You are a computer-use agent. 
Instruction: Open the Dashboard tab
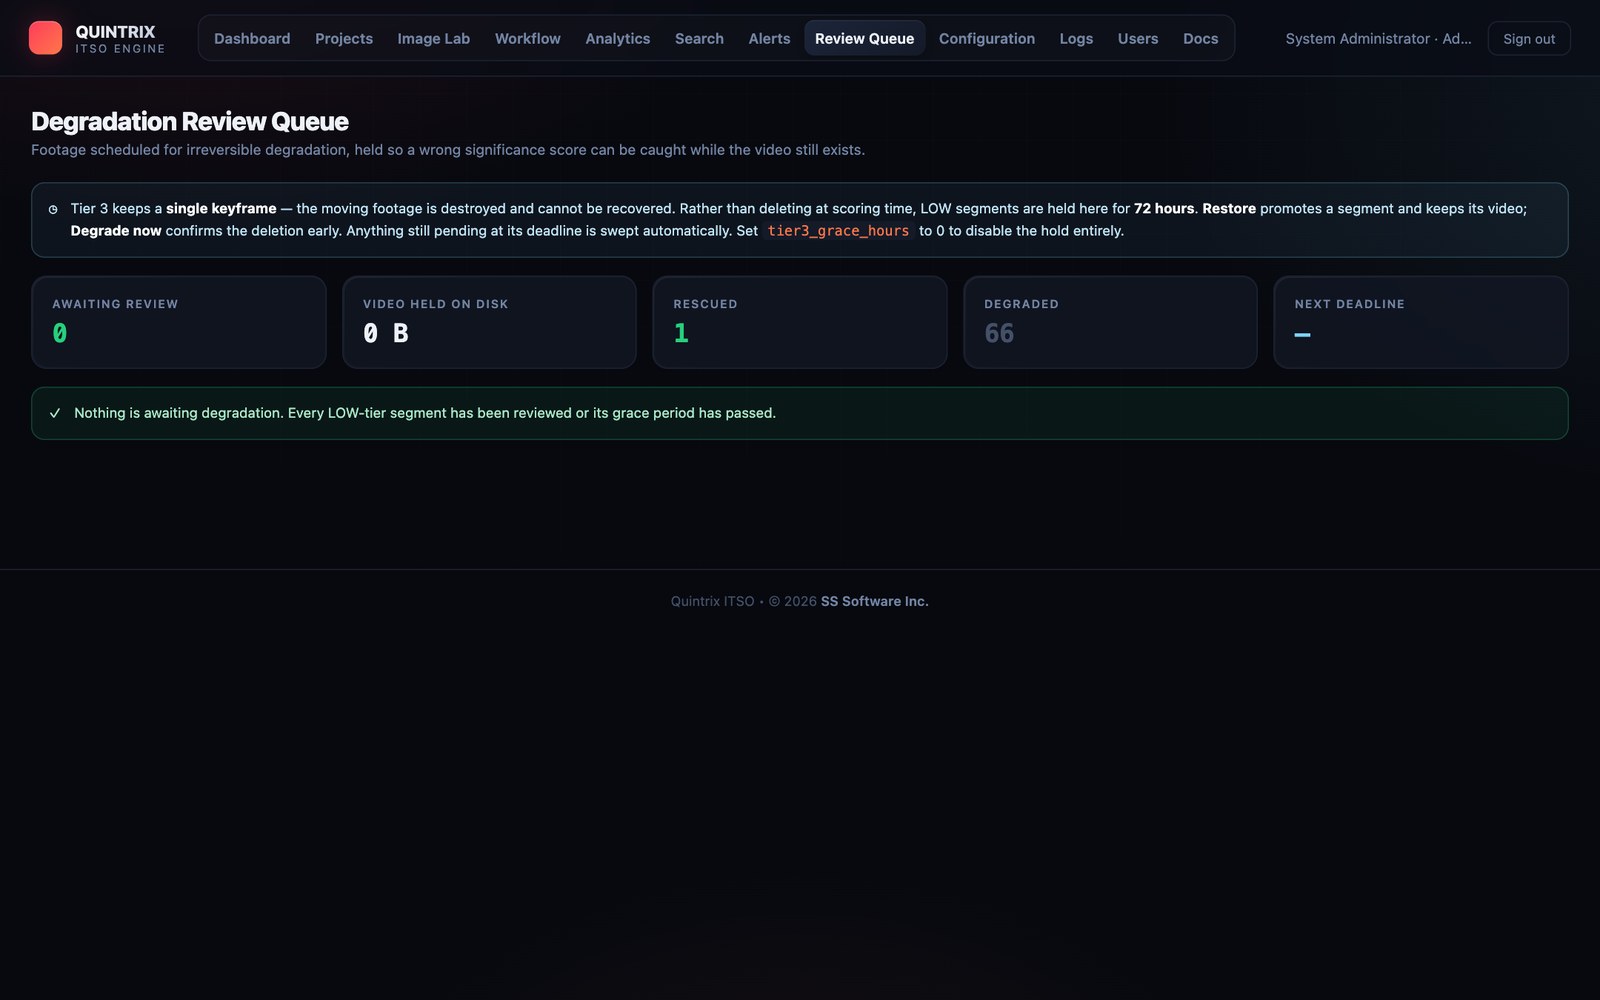point(252,38)
